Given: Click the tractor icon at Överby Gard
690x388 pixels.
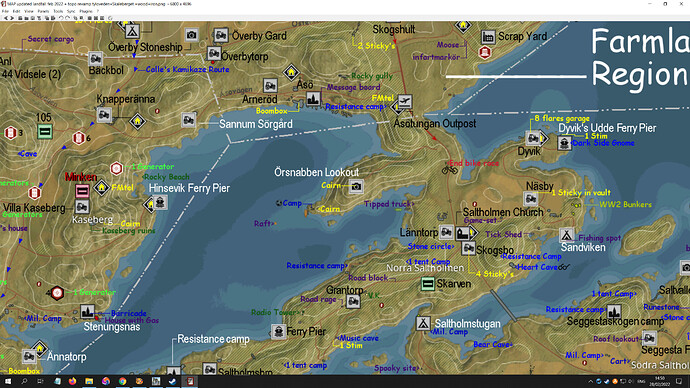Looking at the screenshot, I should 221,35.
